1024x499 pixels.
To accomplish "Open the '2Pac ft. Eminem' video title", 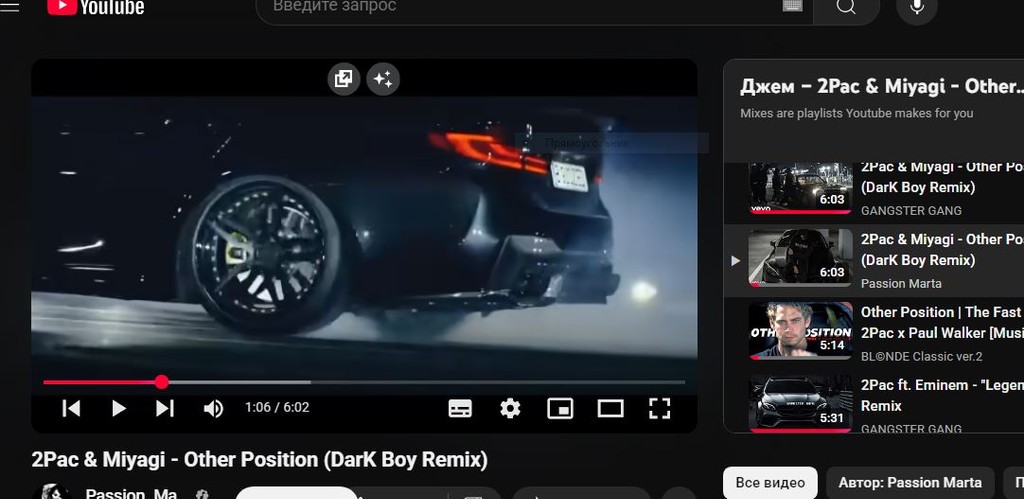I will coord(942,395).
